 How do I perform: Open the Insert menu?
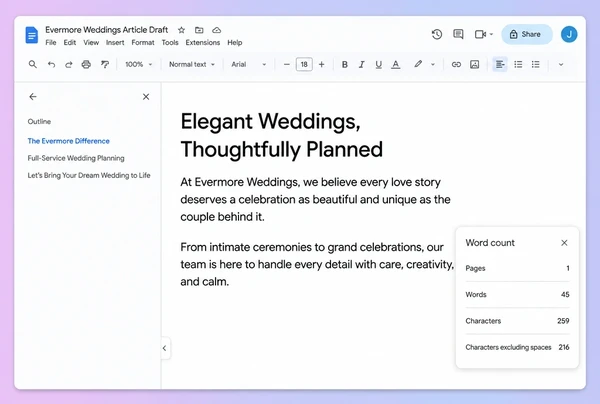[115, 42]
